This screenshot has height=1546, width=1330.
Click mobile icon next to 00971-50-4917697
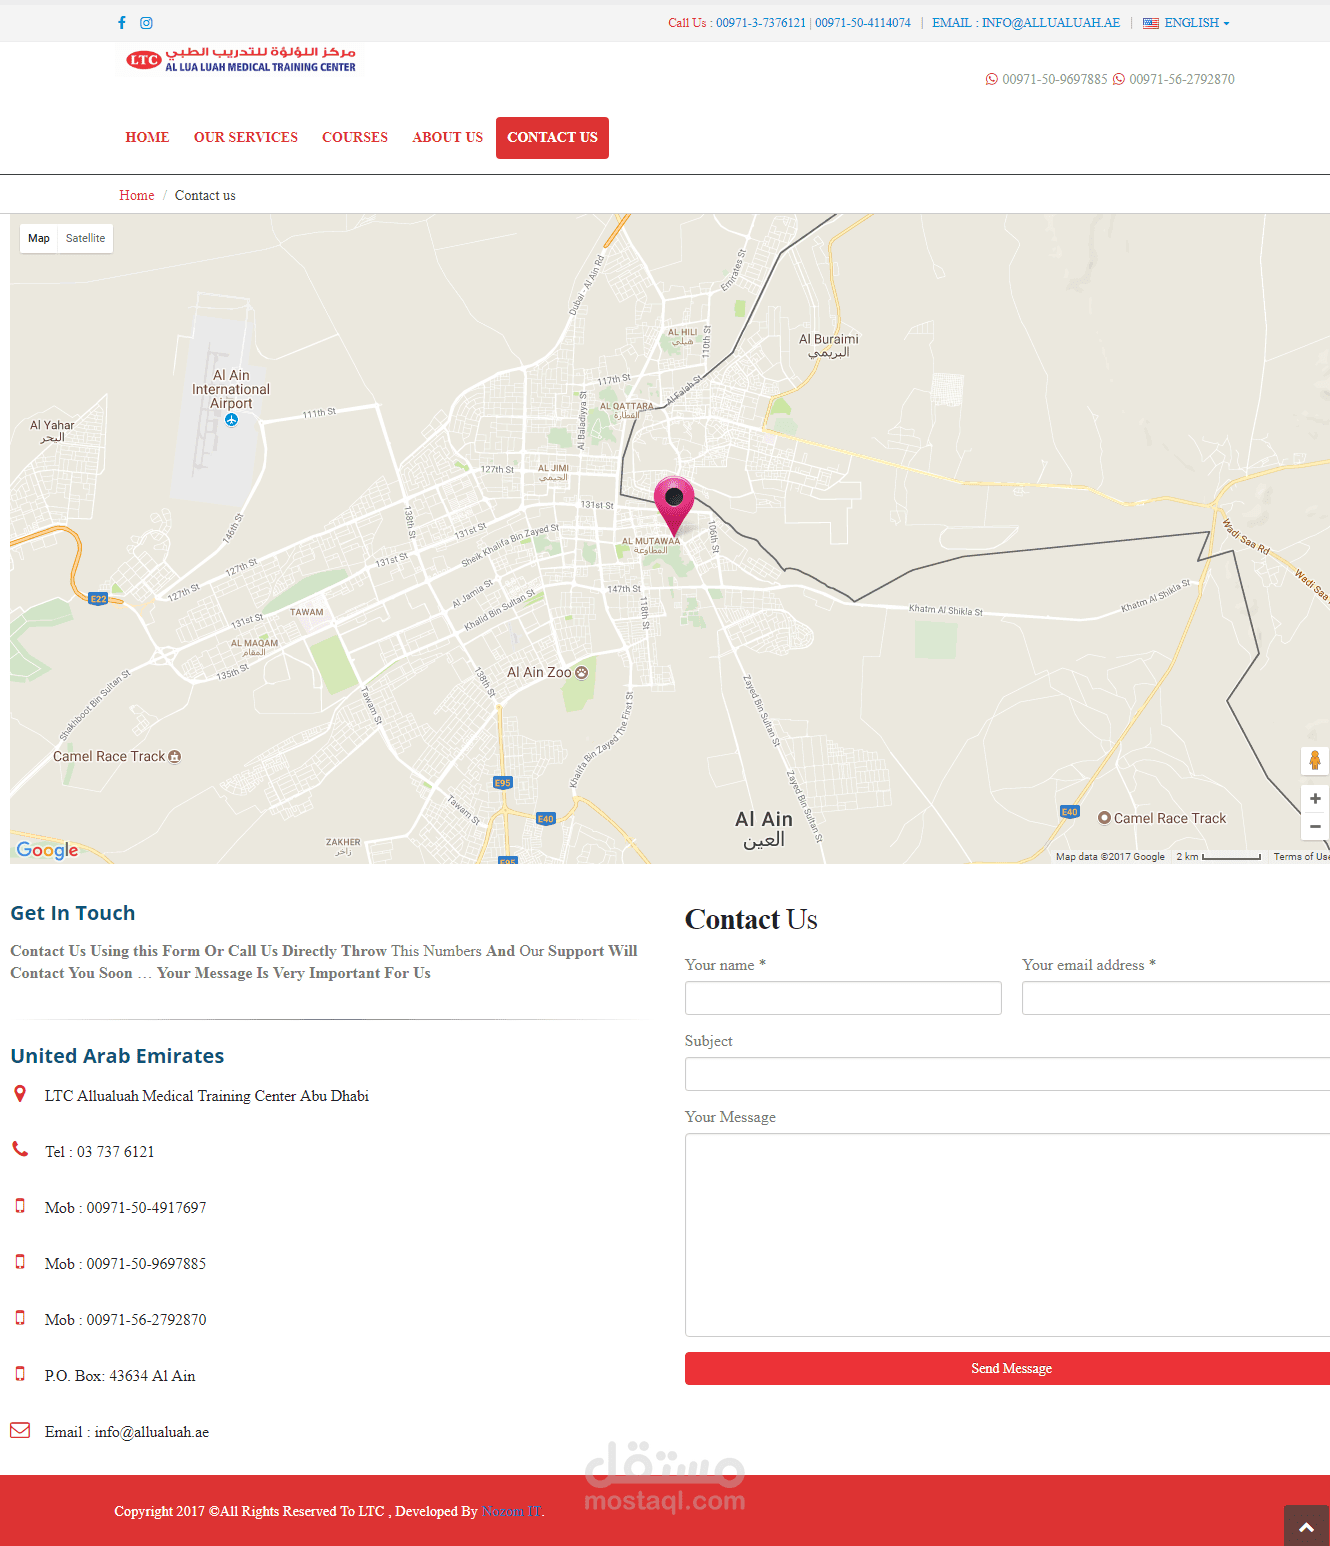20,1206
